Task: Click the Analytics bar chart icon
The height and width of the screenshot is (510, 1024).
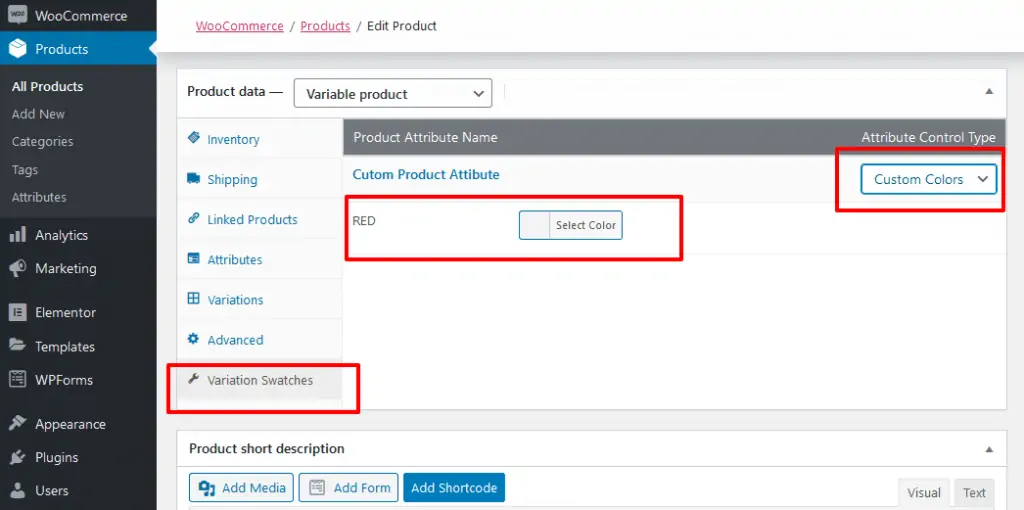Action: pyautogui.click(x=18, y=235)
